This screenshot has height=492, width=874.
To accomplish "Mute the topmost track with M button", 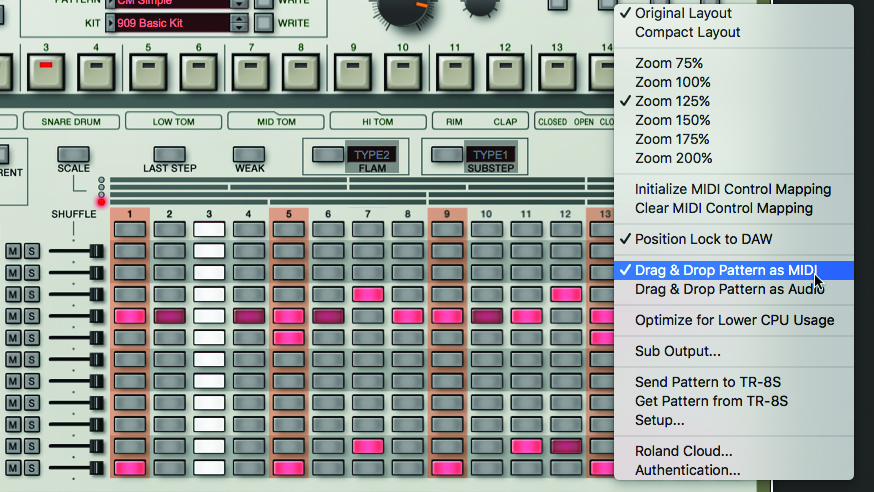I will point(13,251).
